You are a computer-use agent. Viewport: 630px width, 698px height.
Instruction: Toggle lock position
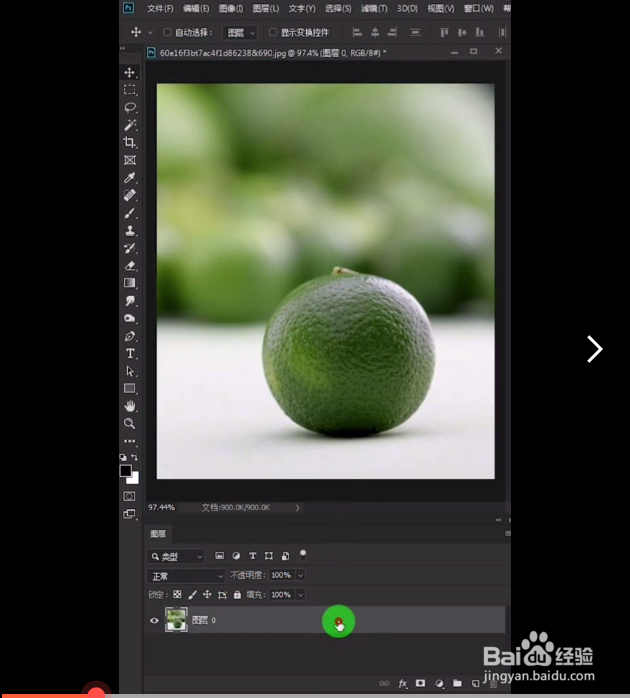point(207,594)
